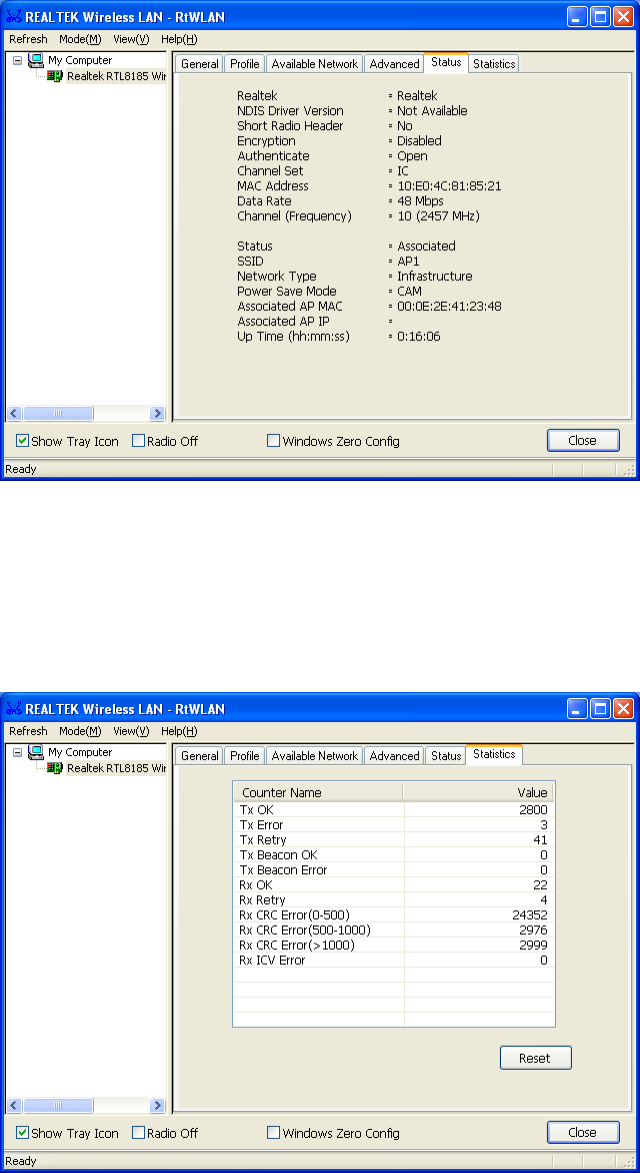Click Counter Name column header
The width and height of the screenshot is (640, 1173).
(319, 793)
